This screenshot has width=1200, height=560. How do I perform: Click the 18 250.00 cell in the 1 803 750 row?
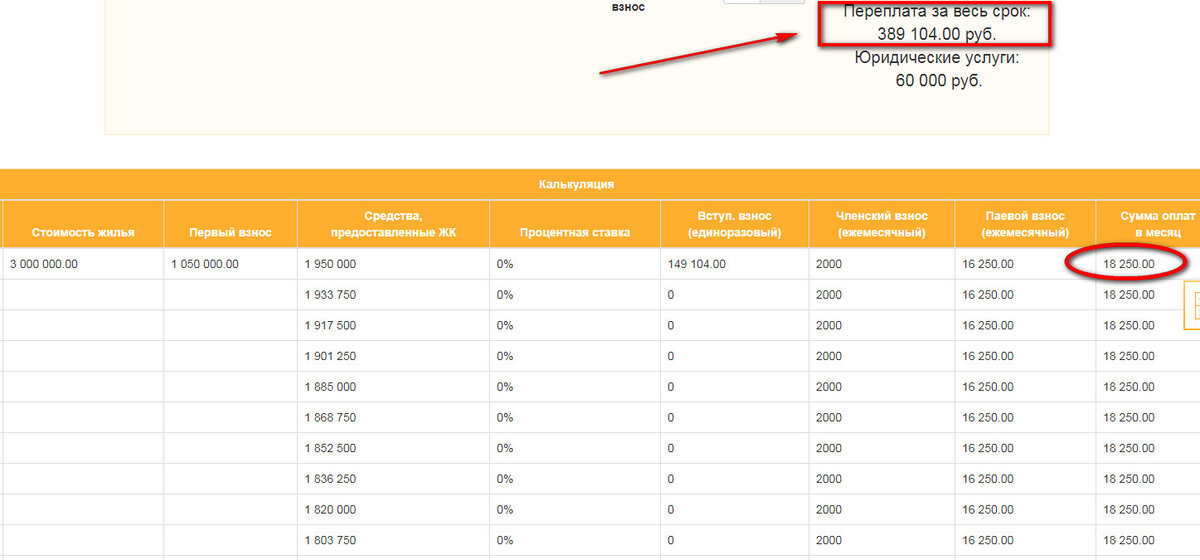click(1148, 541)
